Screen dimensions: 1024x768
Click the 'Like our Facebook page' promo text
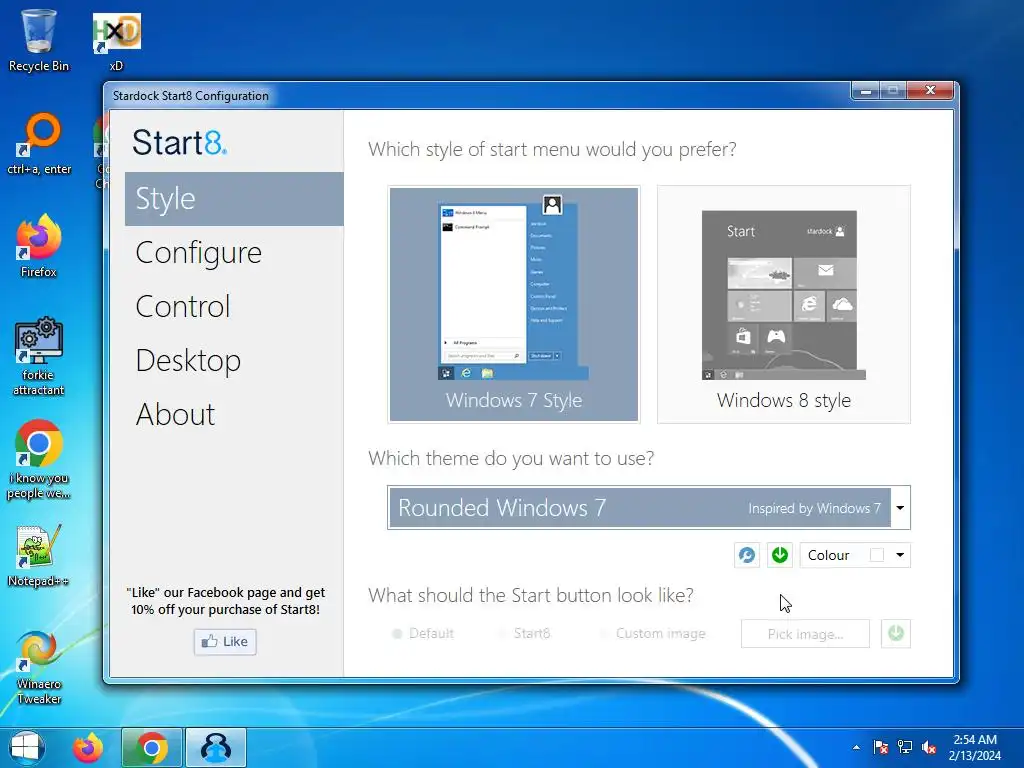(x=225, y=601)
